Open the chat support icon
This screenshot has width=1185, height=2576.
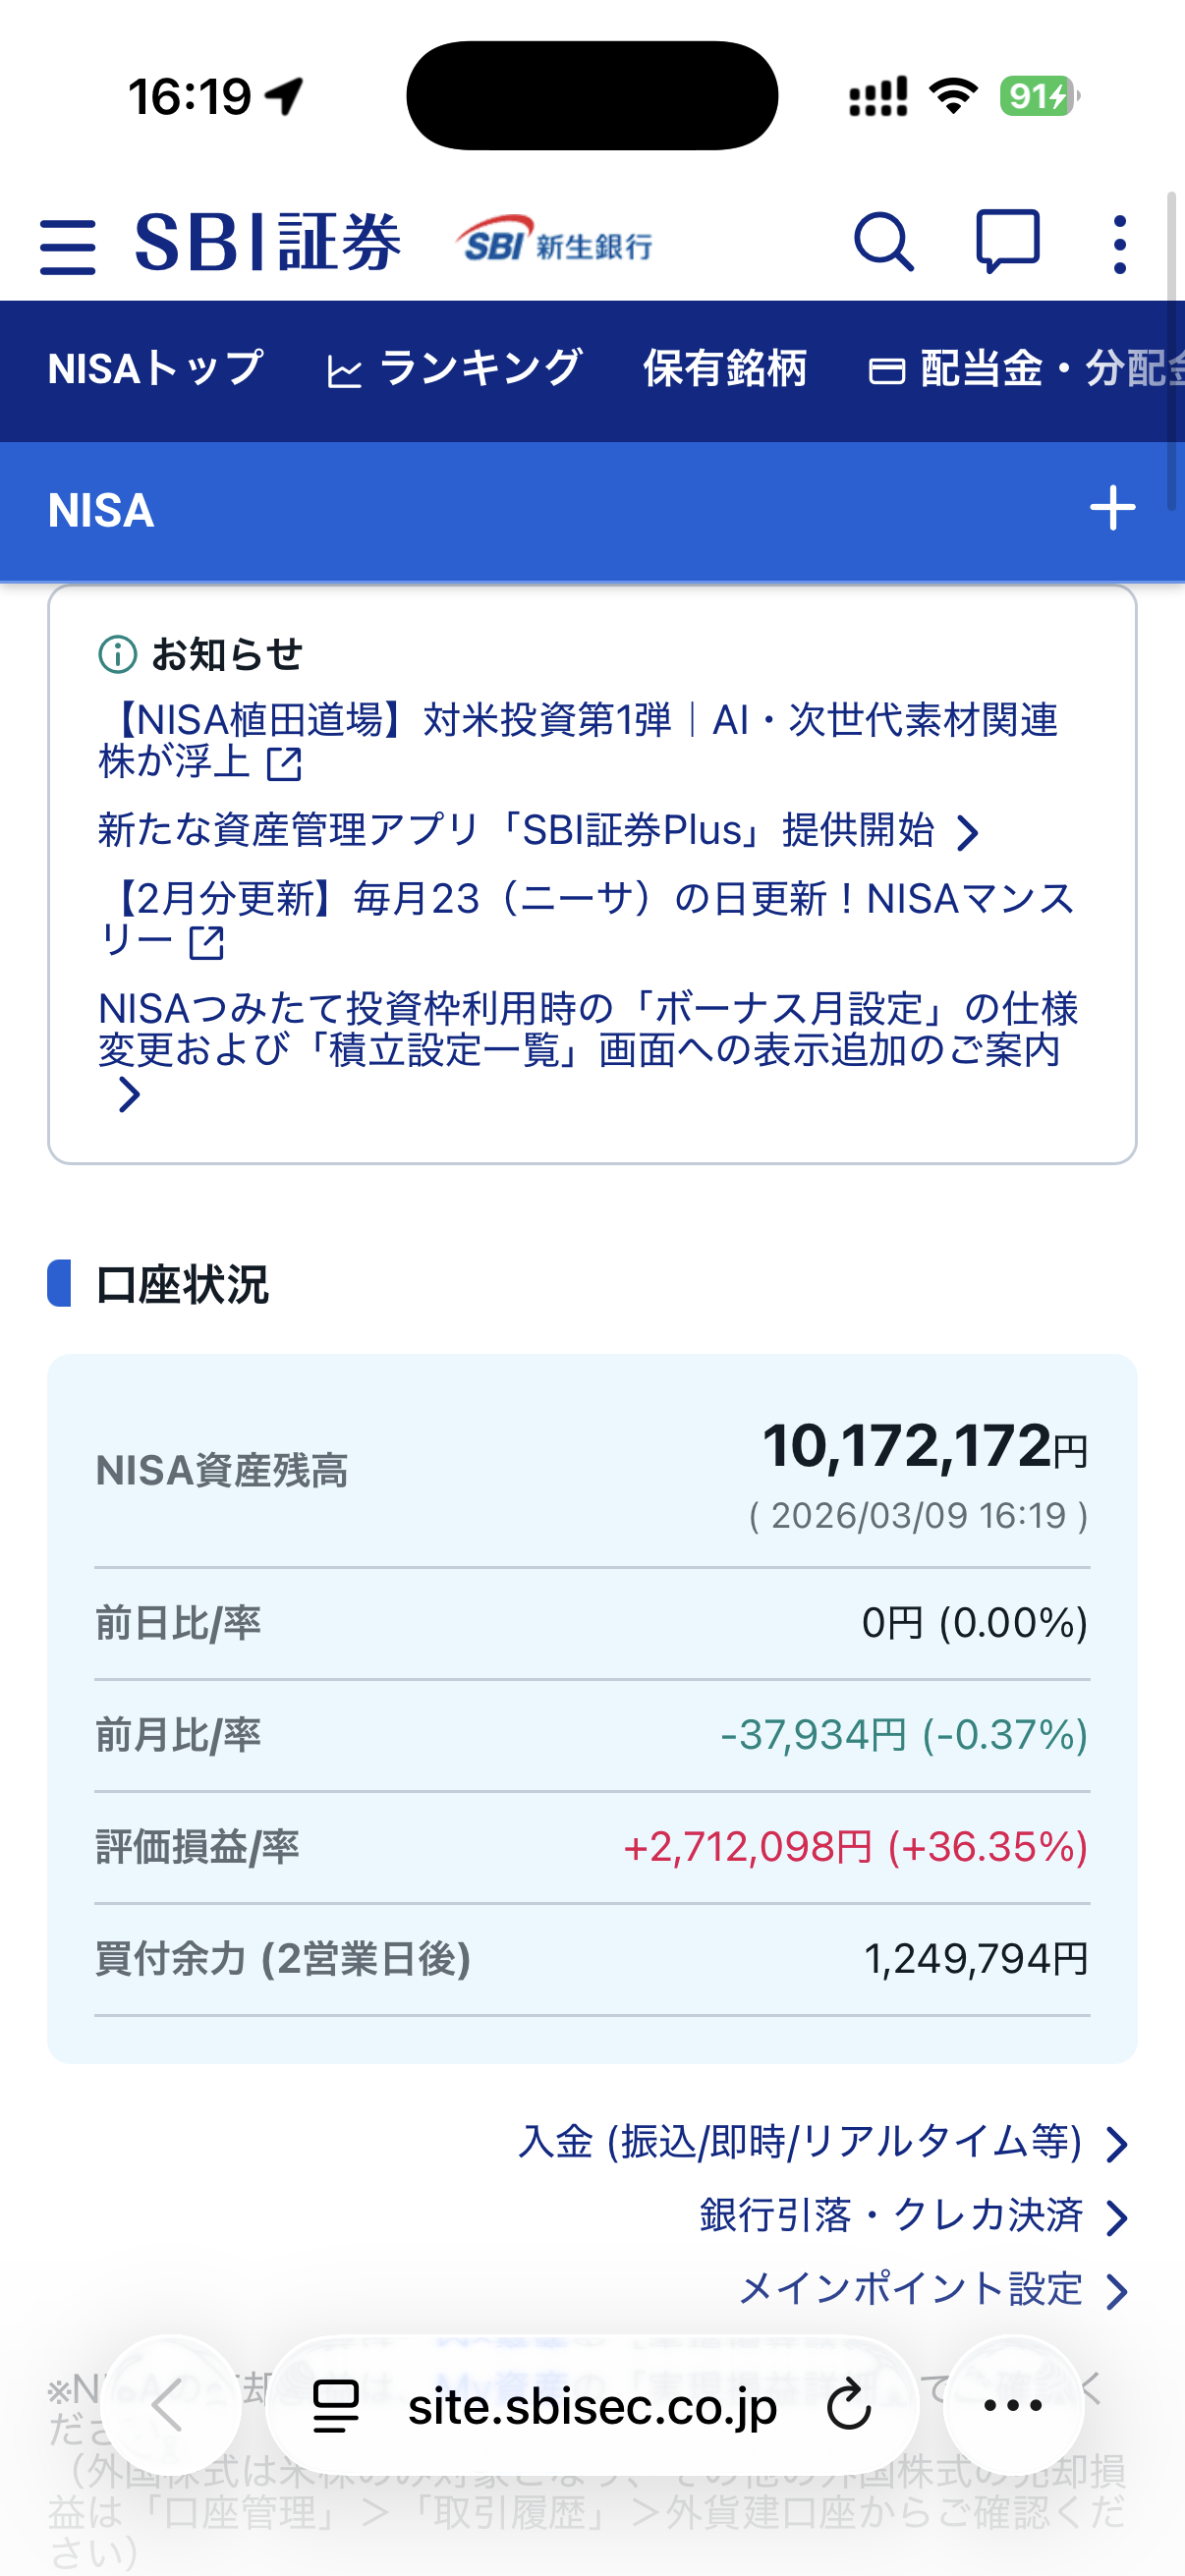coord(1007,242)
